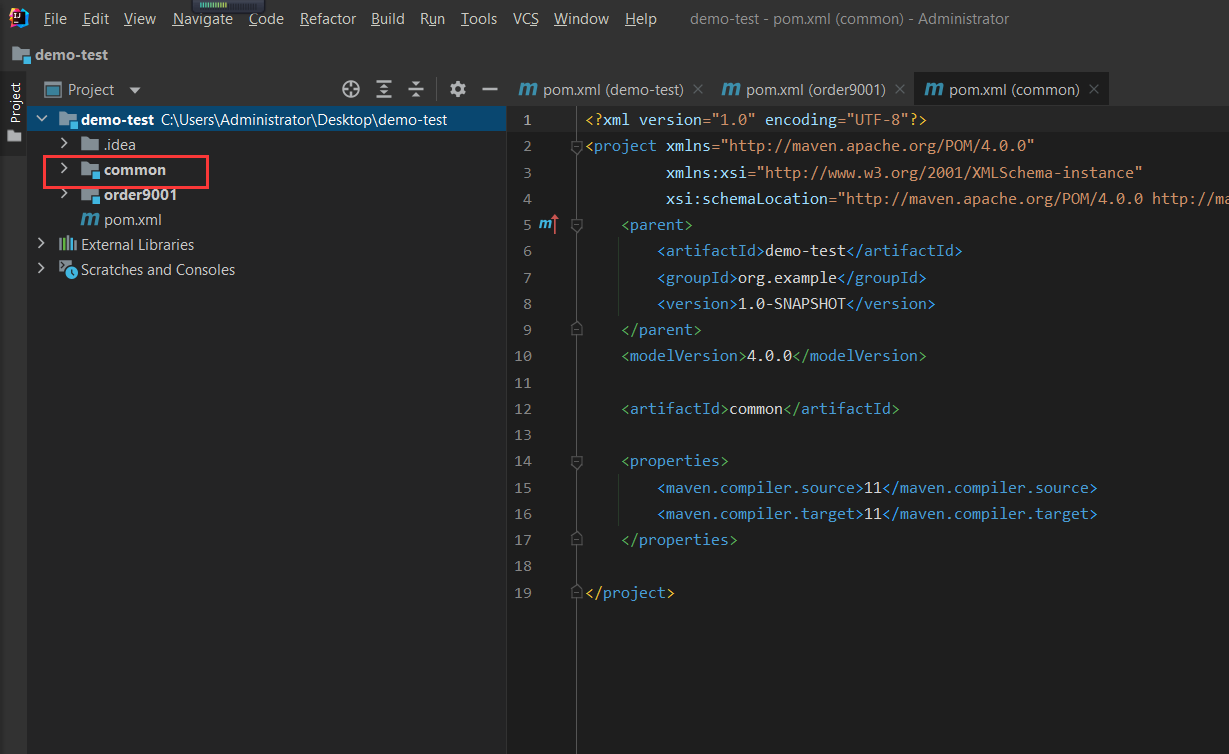Expand Scratches and Consoles arrow
The width and height of the screenshot is (1229, 754).
tap(41, 269)
